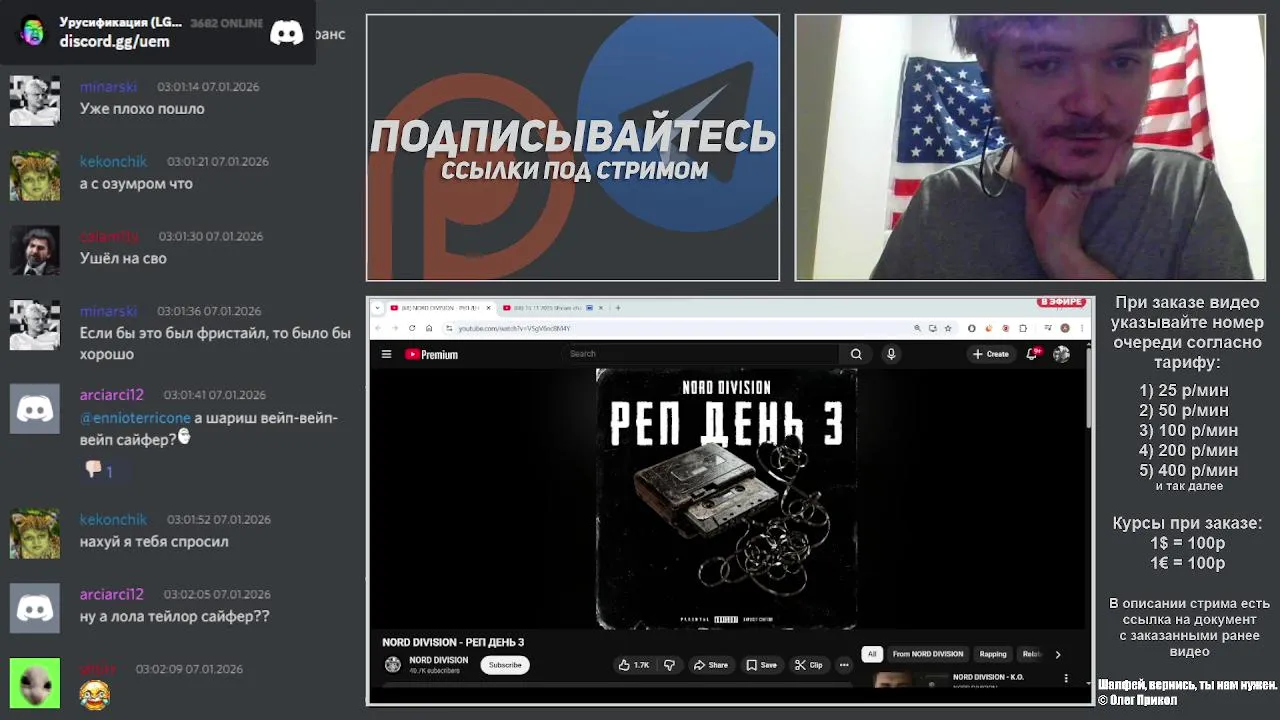Click NORD DIVISION channel name link
Image resolution: width=1280 pixels, height=720 pixels.
(x=438, y=660)
